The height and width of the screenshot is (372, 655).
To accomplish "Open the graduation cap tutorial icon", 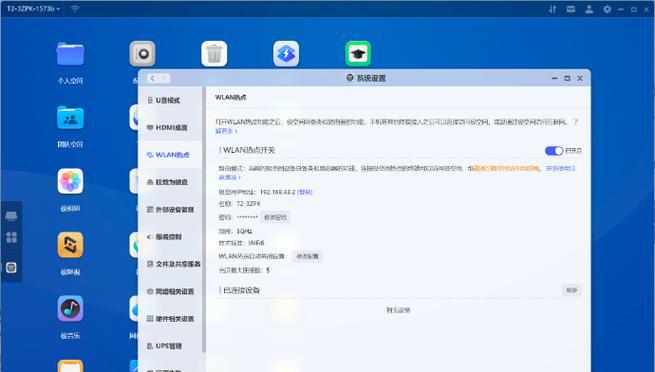I will click(358, 54).
